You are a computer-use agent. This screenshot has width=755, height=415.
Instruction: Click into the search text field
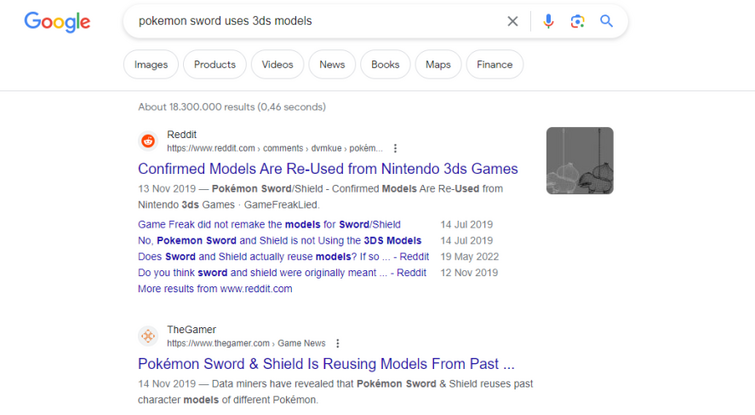coord(318,21)
